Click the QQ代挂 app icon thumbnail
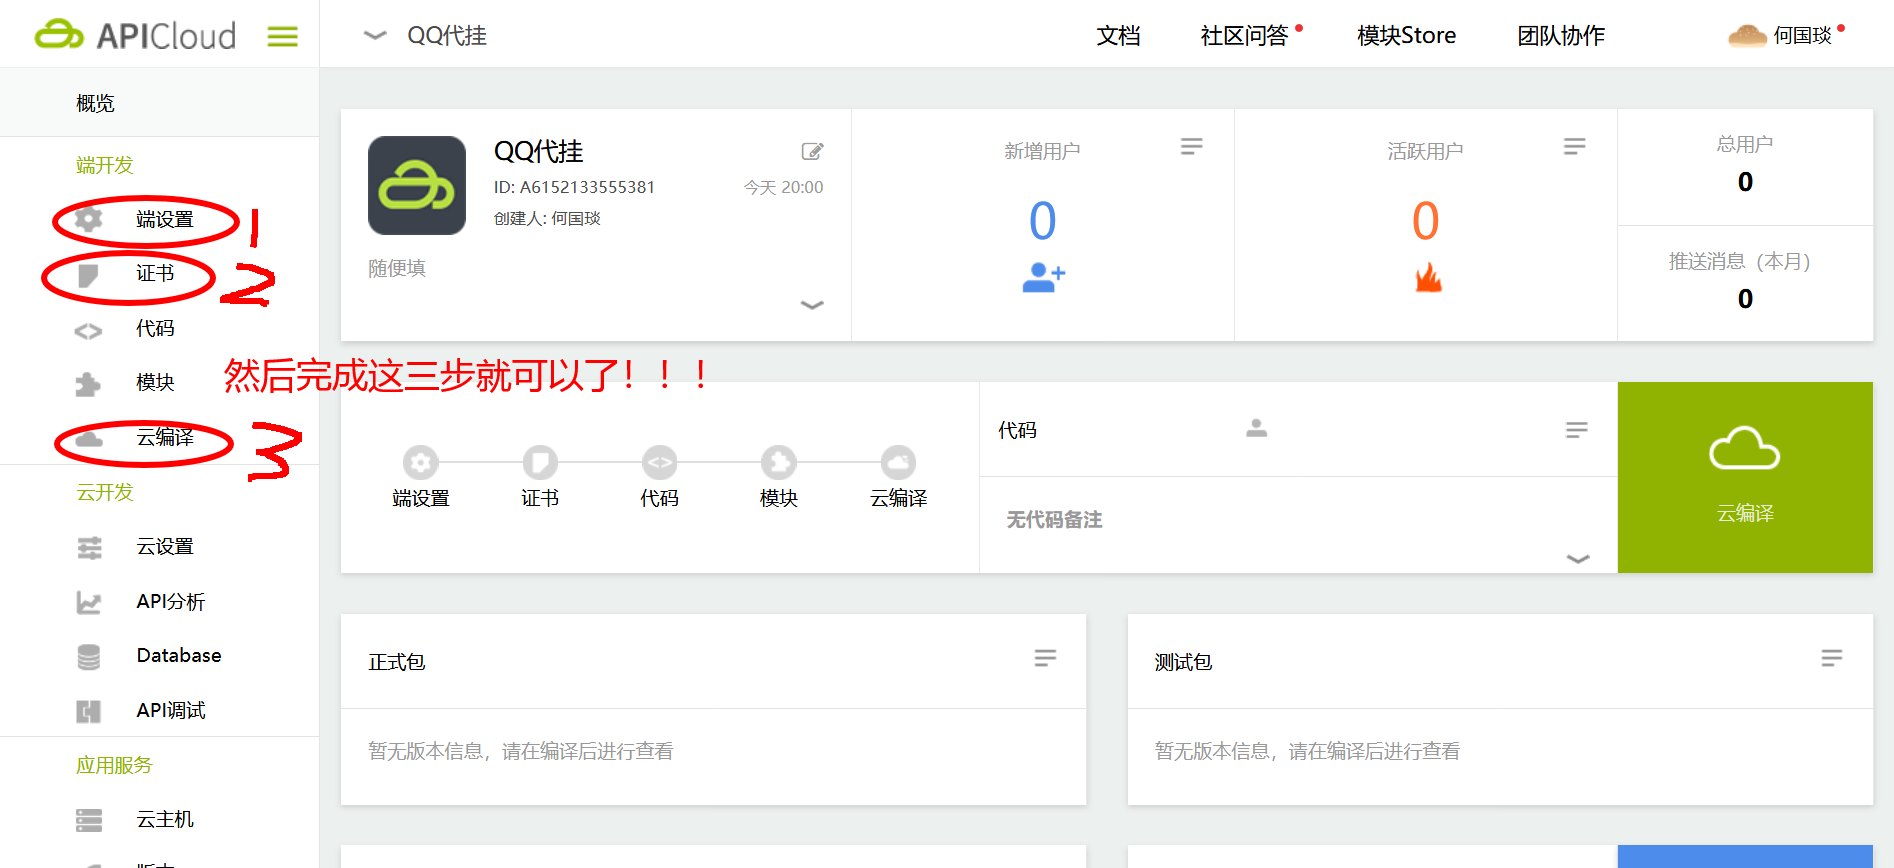The width and height of the screenshot is (1894, 868). pos(417,186)
